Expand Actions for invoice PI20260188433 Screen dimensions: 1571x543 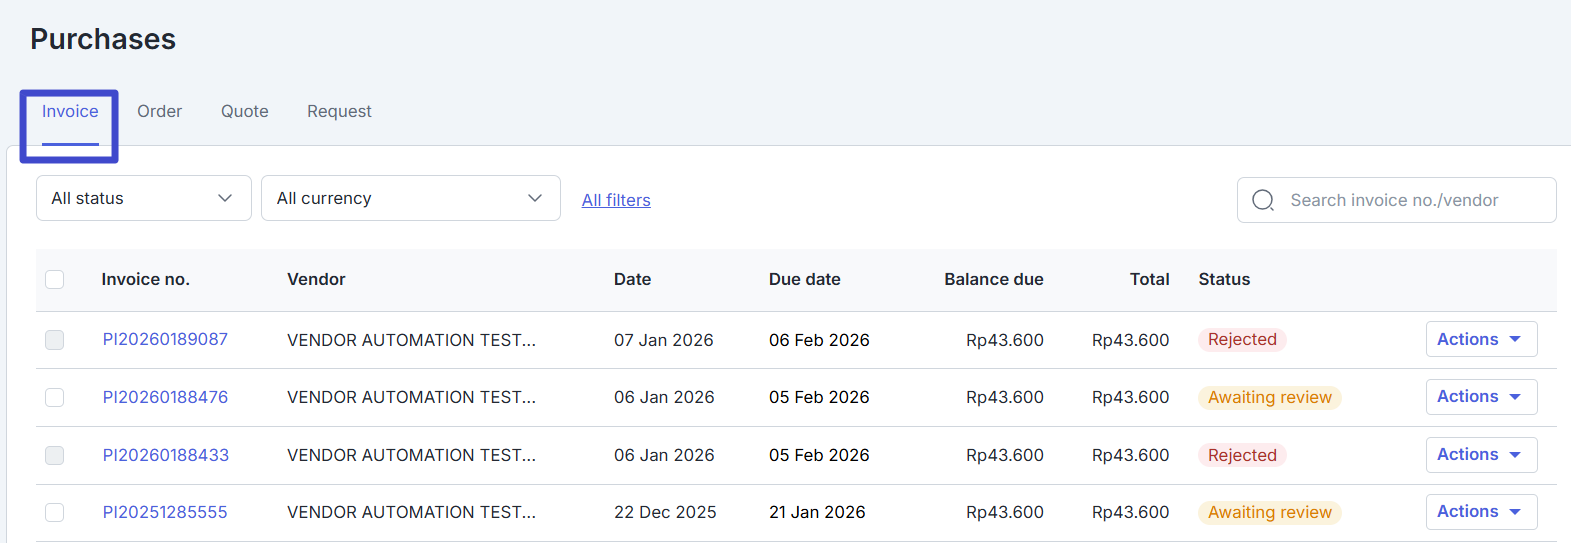[1480, 455]
